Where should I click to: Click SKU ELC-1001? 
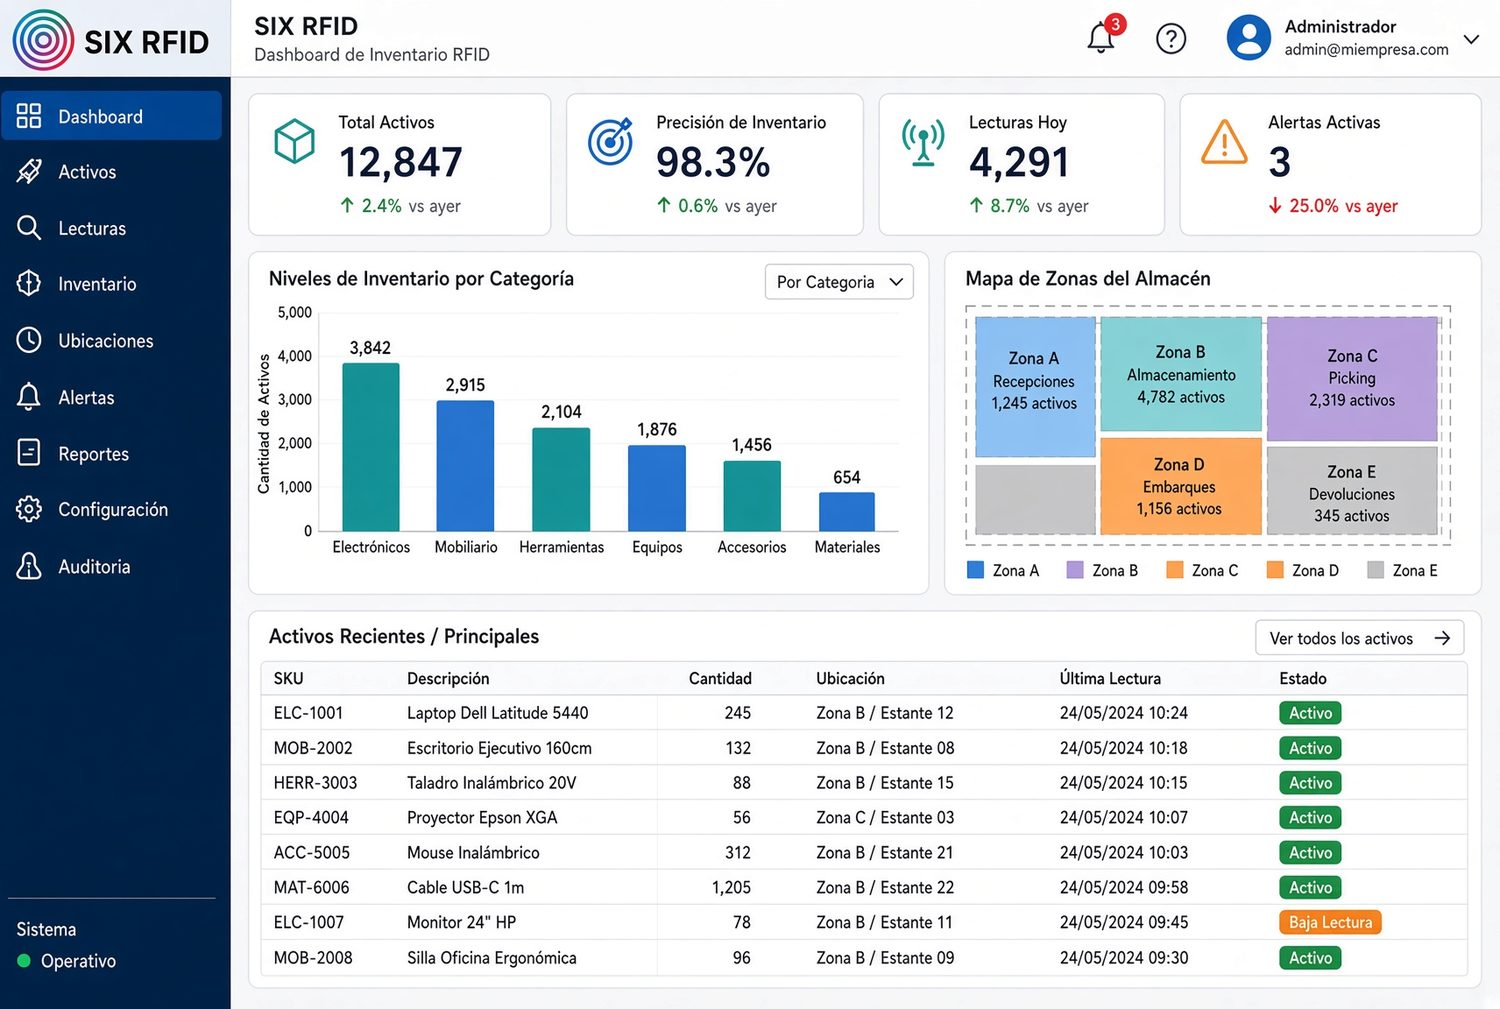308,713
